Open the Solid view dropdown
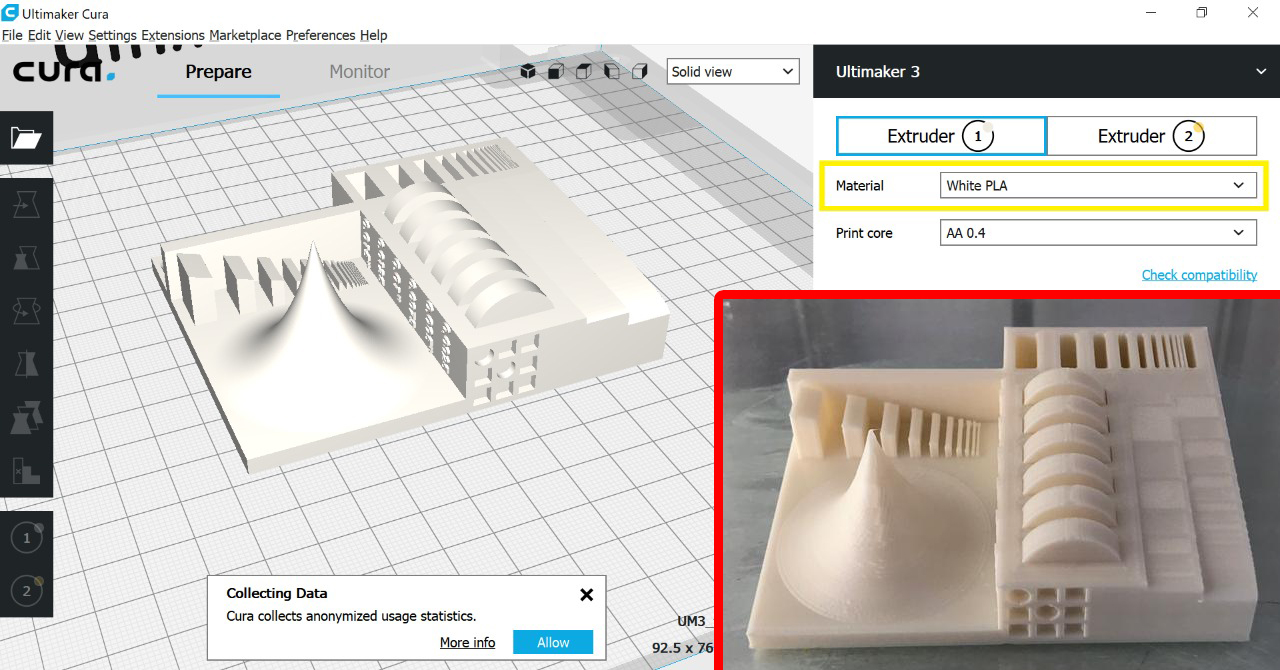1280x670 pixels. [733, 72]
